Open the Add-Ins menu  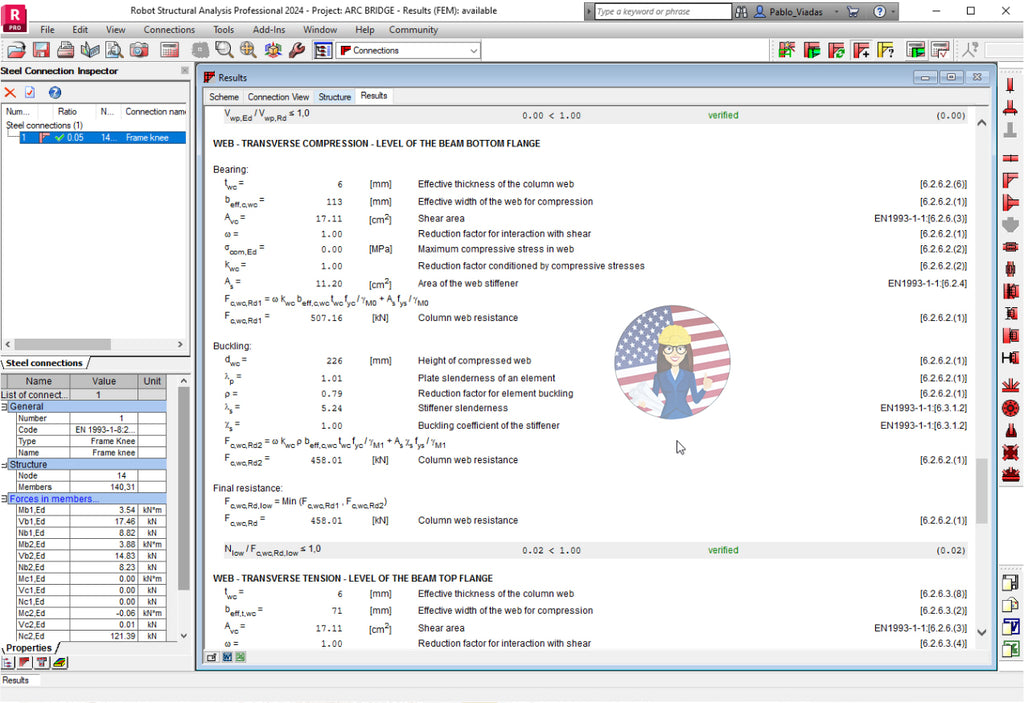pyautogui.click(x=268, y=29)
